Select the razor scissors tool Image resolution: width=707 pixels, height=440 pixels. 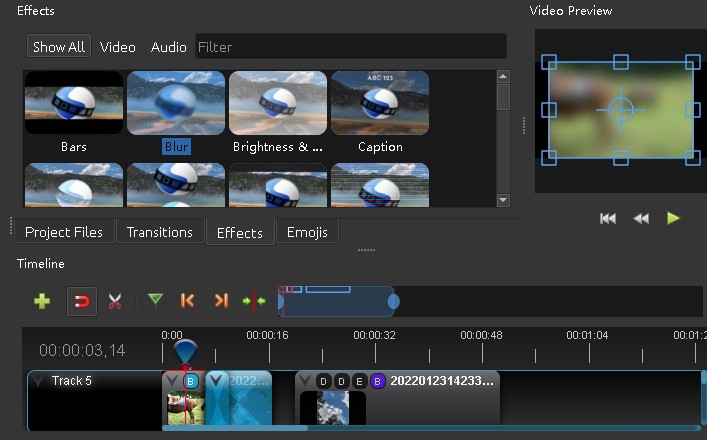click(115, 301)
